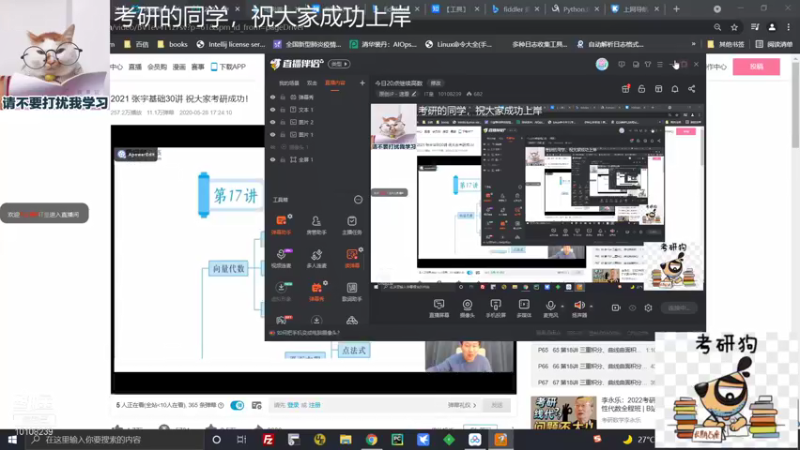Open Chrome from the Windows taskbar
The height and width of the screenshot is (450, 800).
pos(371,439)
